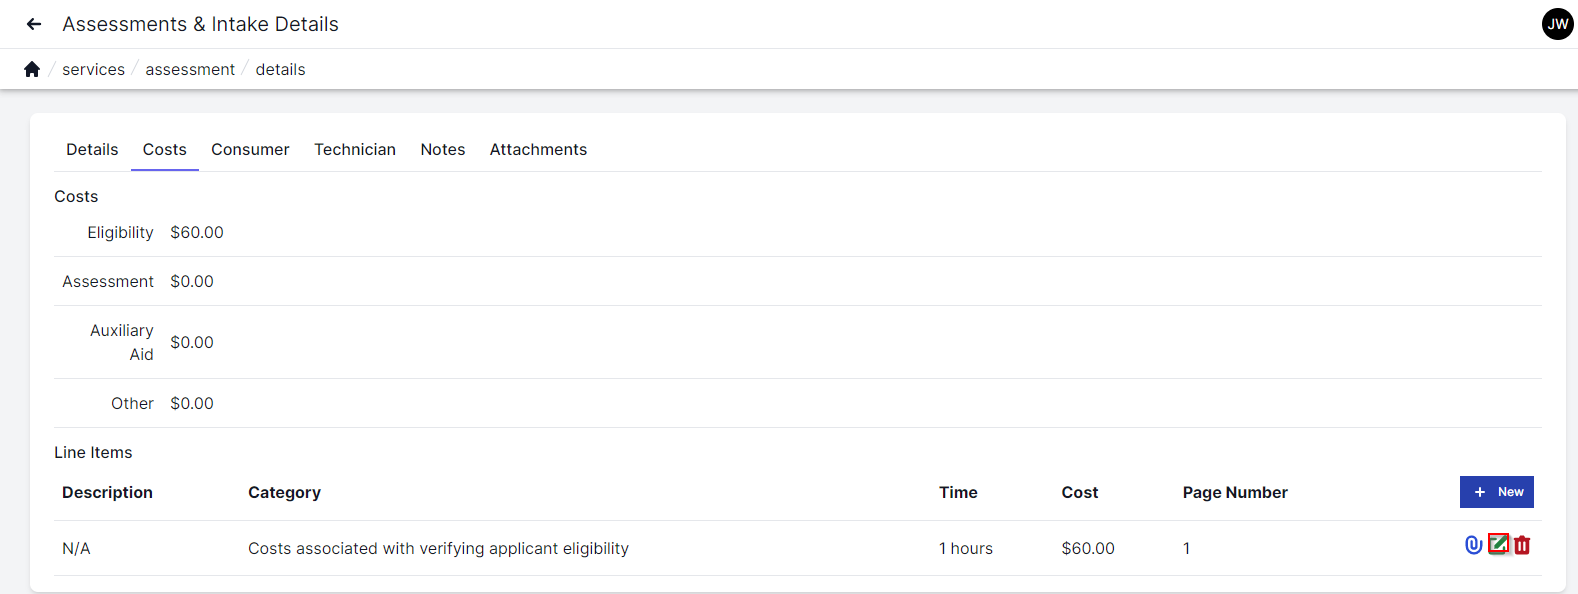Select the N/A description in the line item row
This screenshot has height=594, width=1578.
click(75, 548)
